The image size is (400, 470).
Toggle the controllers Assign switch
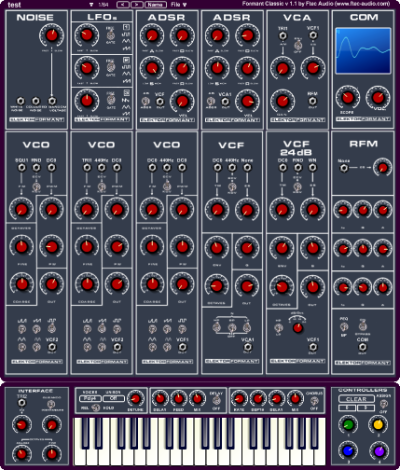384,404
